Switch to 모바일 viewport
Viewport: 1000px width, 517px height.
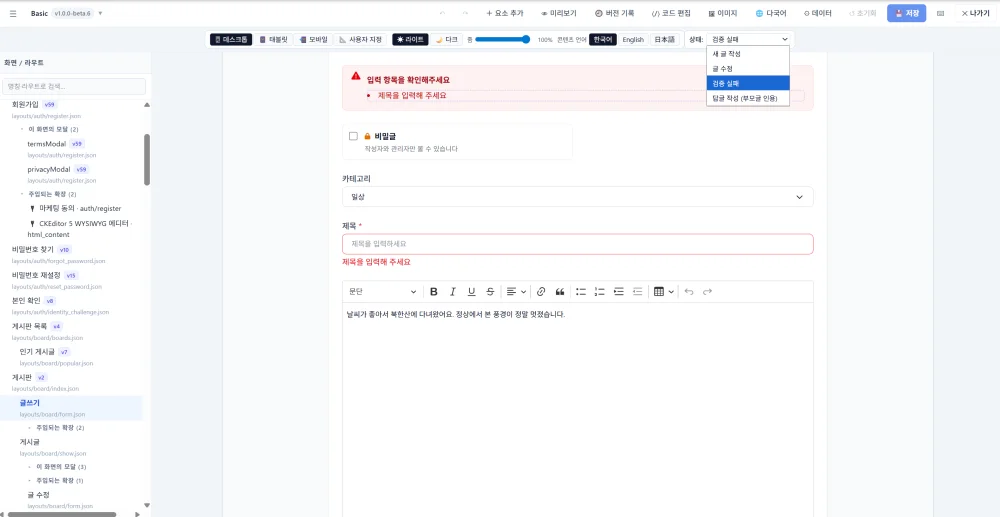[x=313, y=40]
